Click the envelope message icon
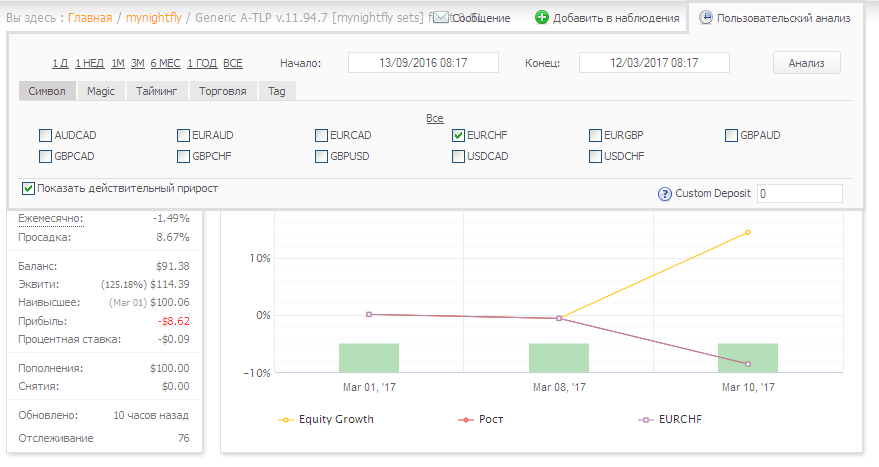 [441, 17]
